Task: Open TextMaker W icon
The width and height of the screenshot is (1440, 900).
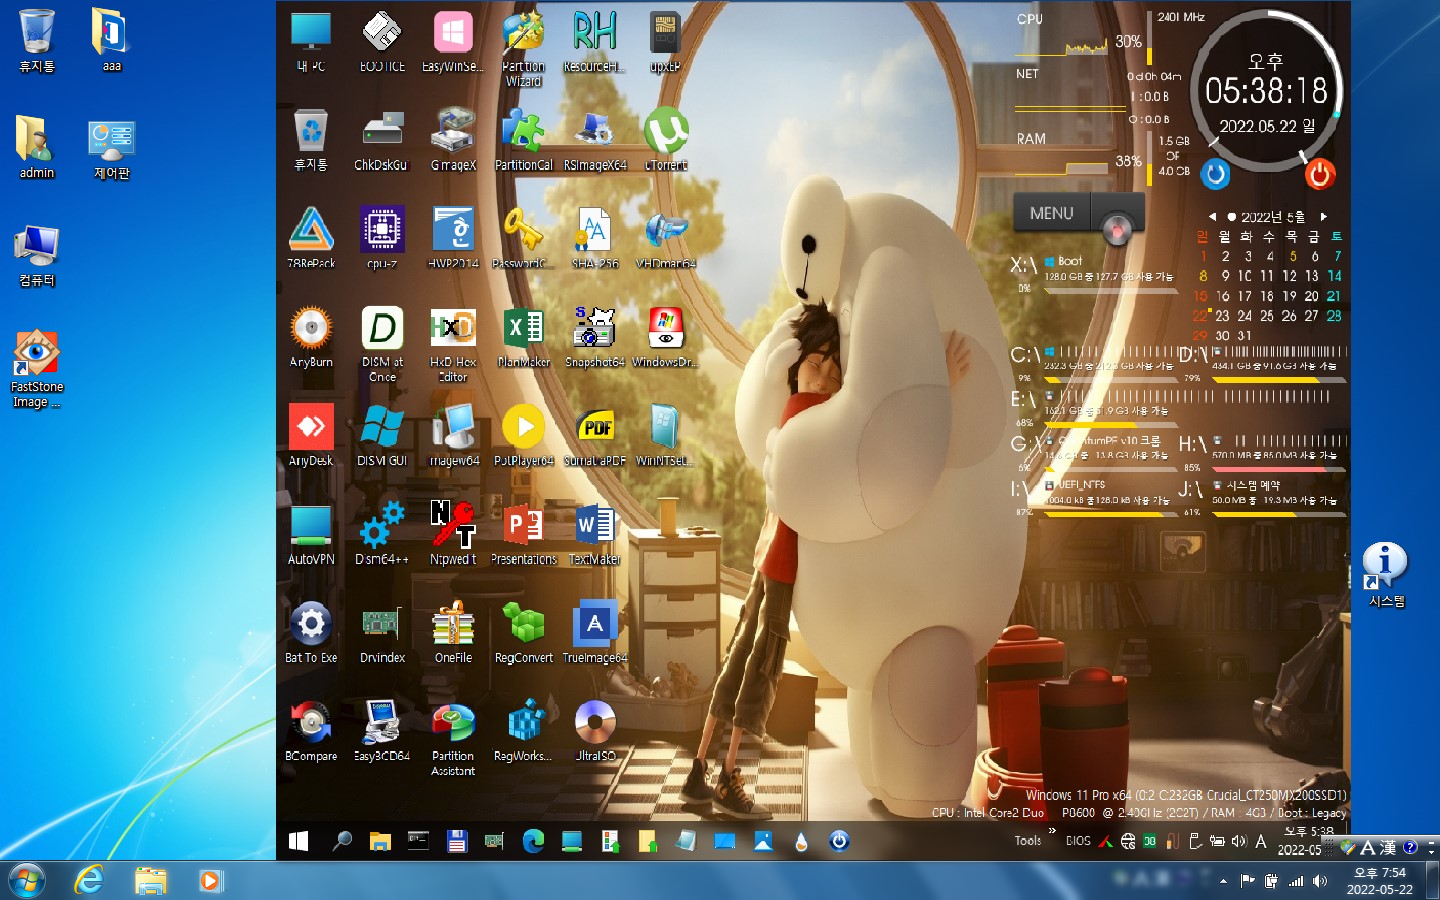Action: tap(594, 534)
